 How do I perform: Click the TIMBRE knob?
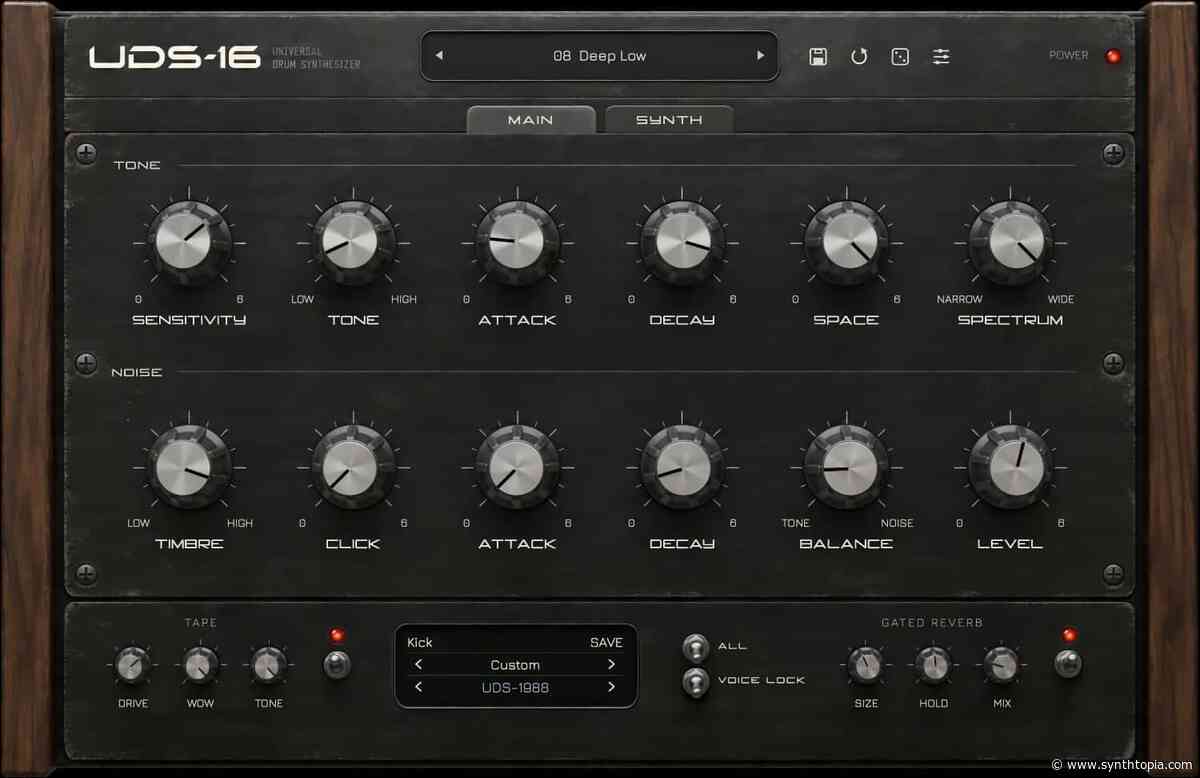190,465
